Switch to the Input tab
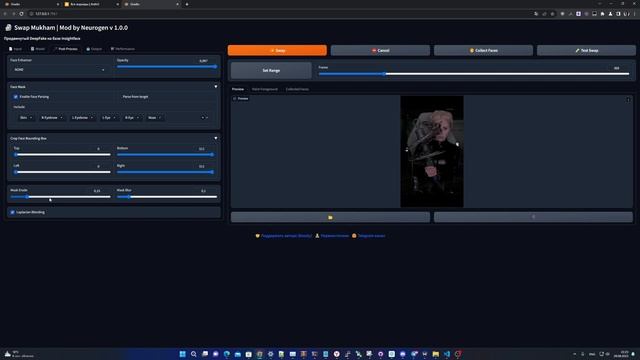 16,49
